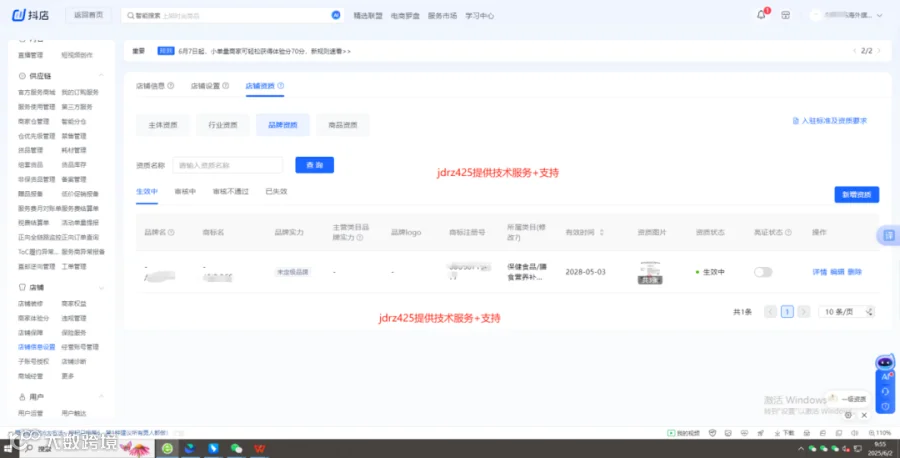Open 精选联盟 in the top nav
The width and height of the screenshot is (900, 458).
pos(368,15)
